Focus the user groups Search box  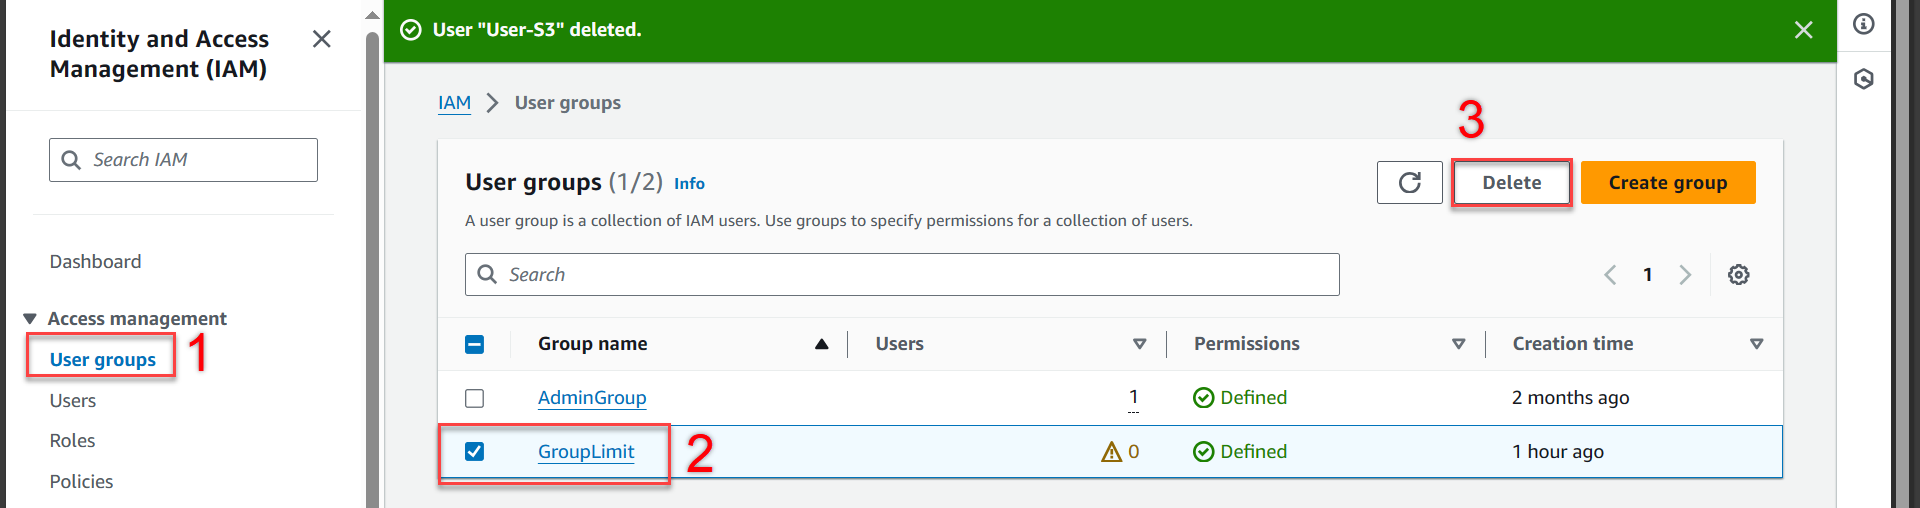coord(902,274)
